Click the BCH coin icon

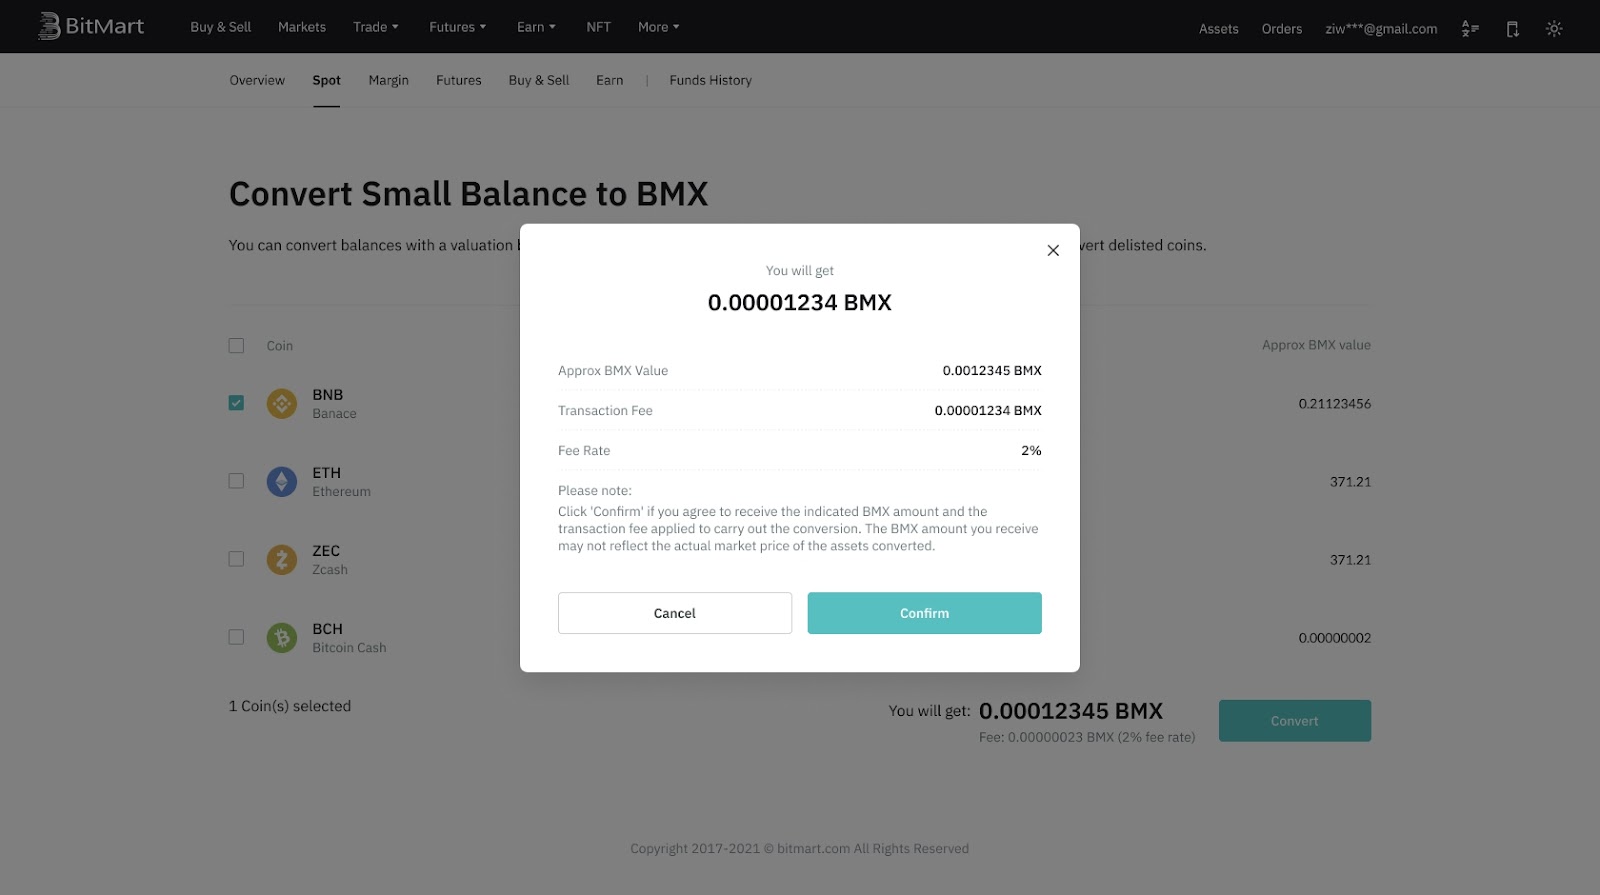pos(282,638)
